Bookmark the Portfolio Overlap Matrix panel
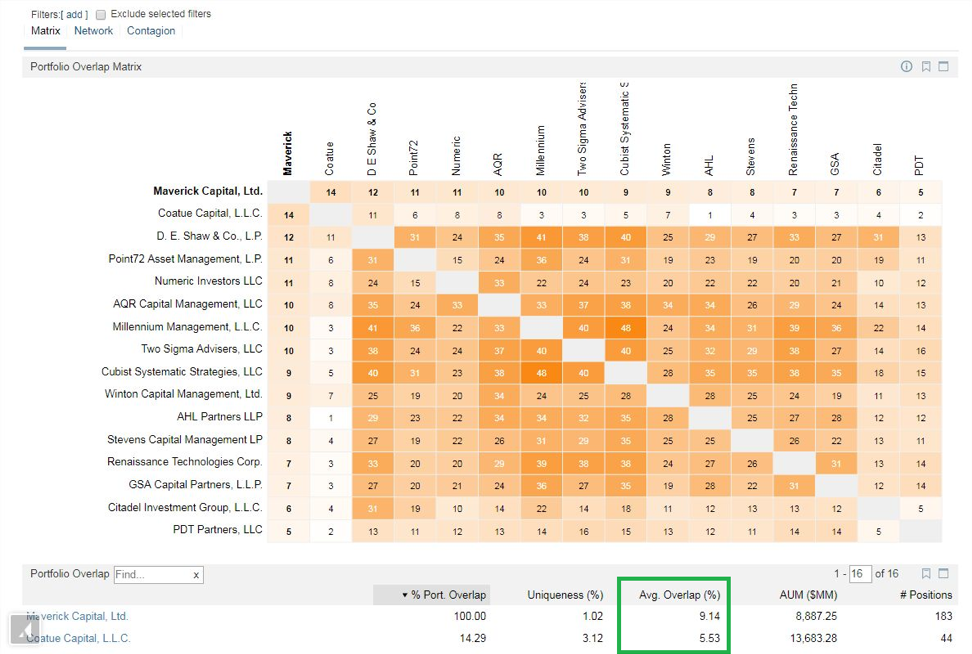This screenshot has width=972, height=654. [x=926, y=66]
